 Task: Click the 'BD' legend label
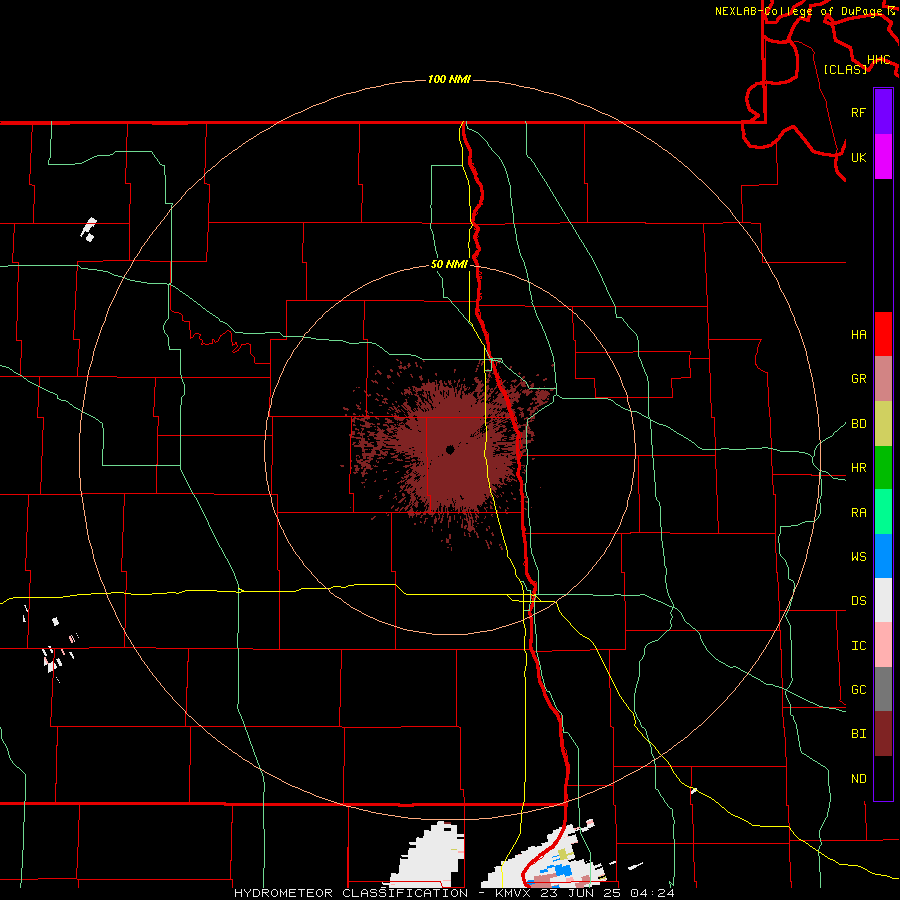(858, 424)
